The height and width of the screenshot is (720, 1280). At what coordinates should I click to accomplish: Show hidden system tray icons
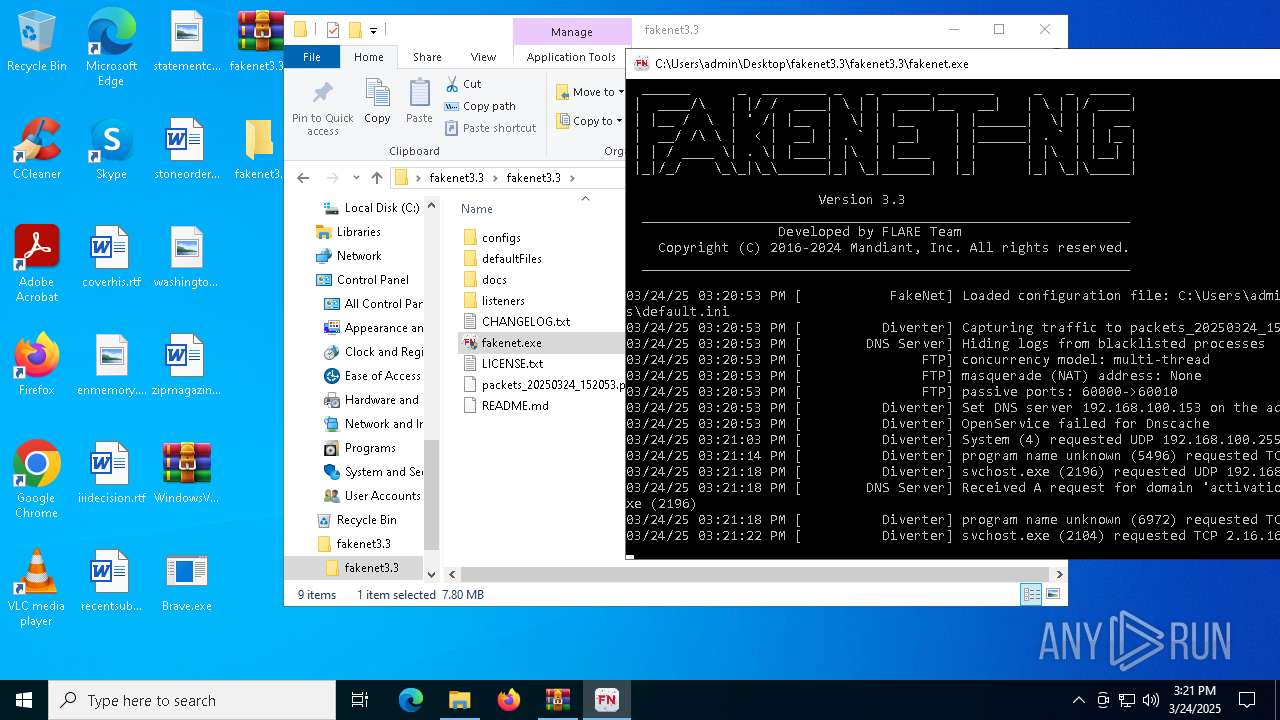click(1078, 700)
